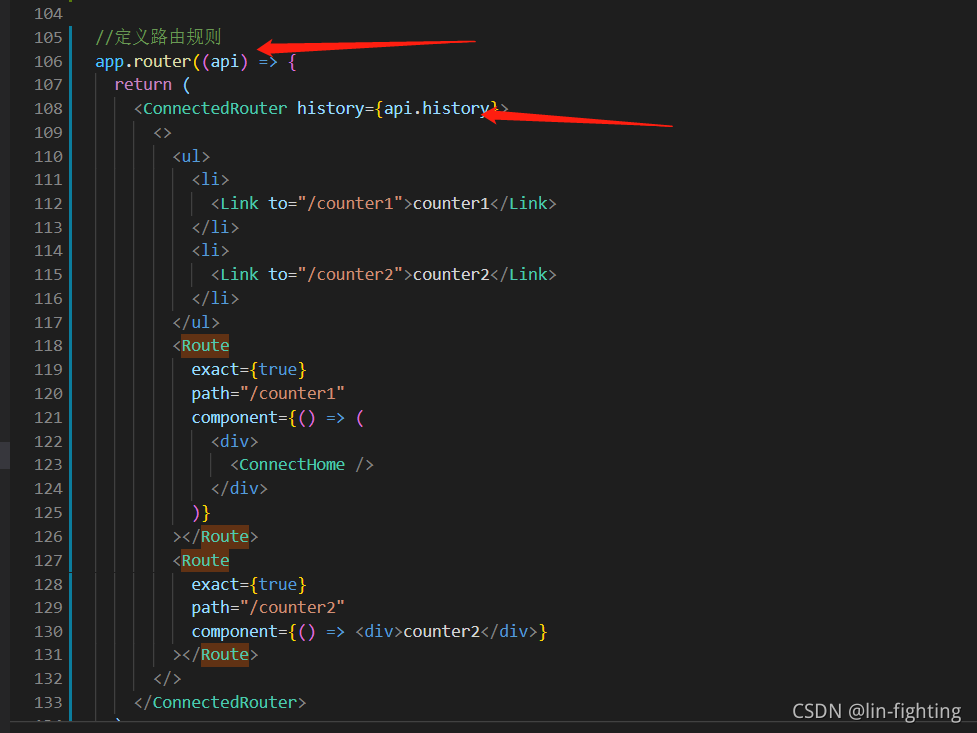Screen dimensions: 977x733
Task: Click 'api.history' expression on line 108
Action: (436, 108)
